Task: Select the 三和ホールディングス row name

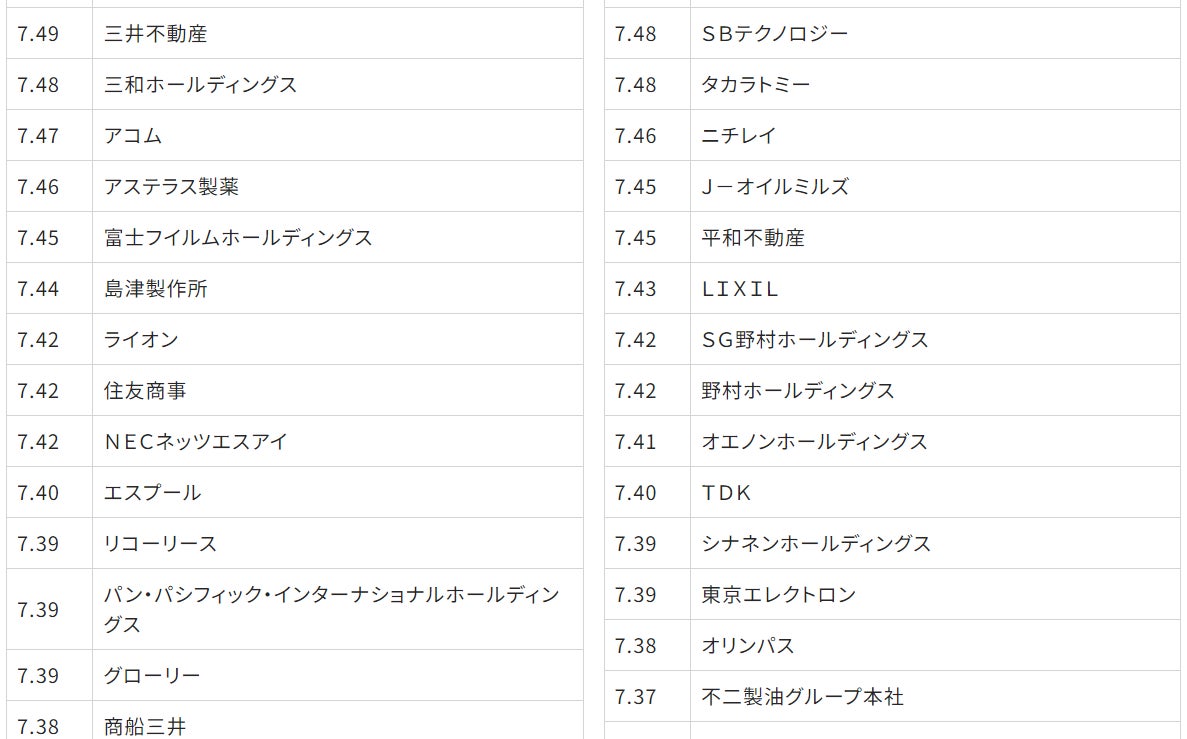Action: point(200,85)
